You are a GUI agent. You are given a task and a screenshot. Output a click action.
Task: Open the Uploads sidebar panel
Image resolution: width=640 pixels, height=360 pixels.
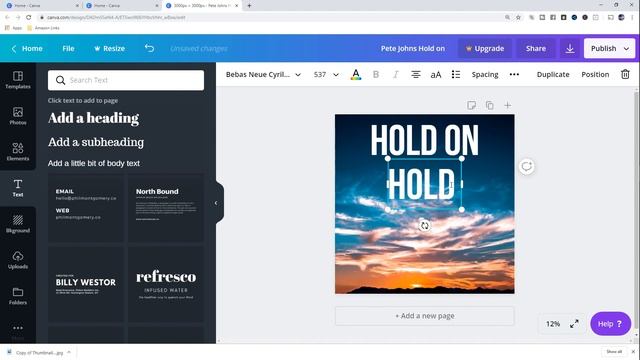[x=18, y=260]
